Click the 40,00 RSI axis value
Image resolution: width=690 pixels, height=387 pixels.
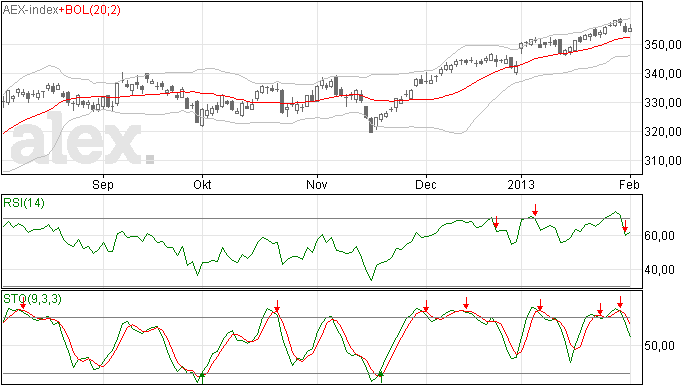pos(659,270)
